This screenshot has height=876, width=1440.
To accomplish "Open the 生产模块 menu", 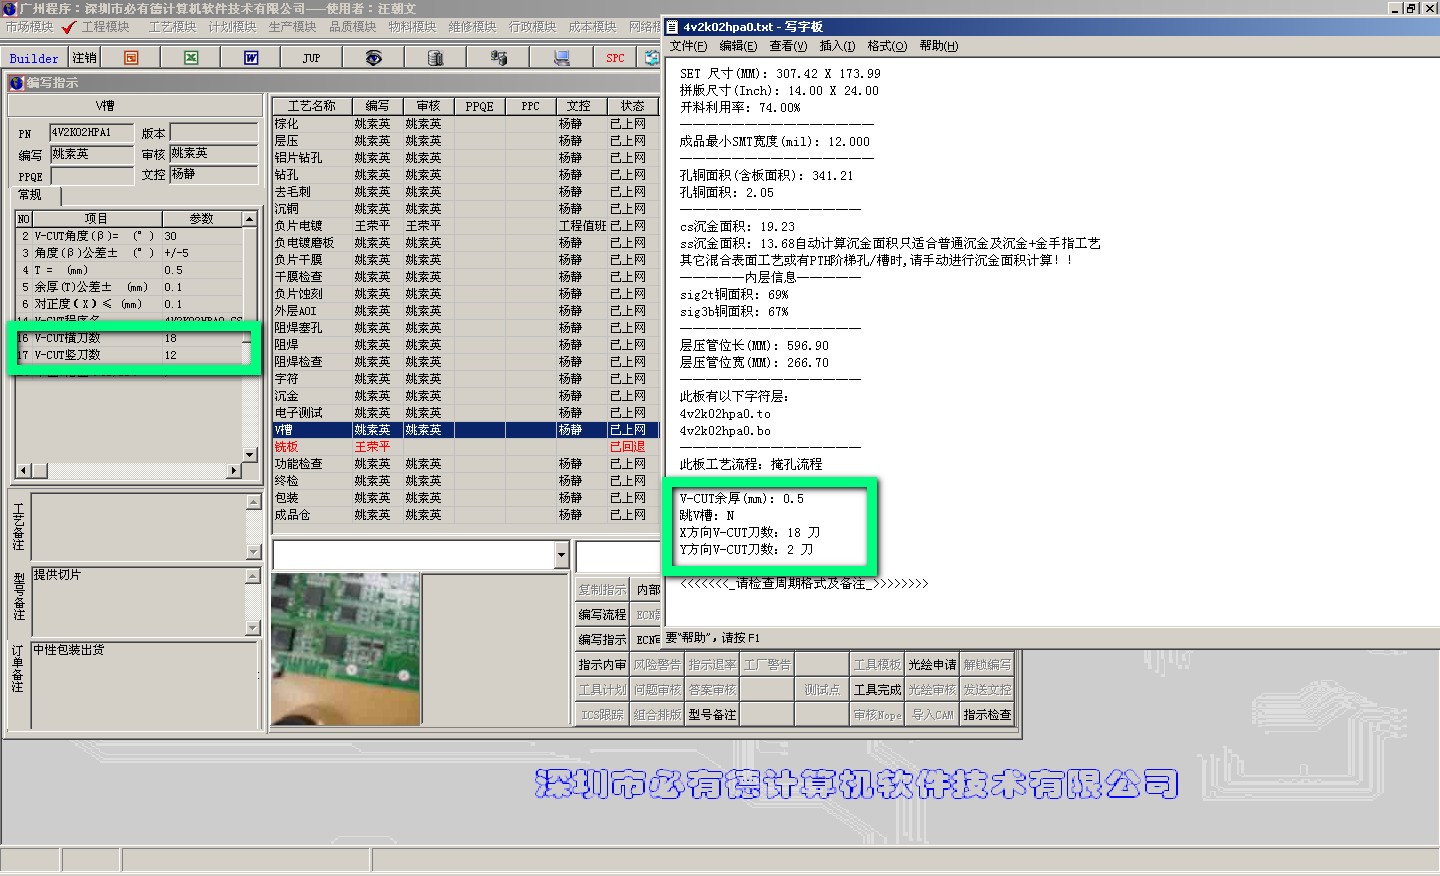I will point(292,27).
